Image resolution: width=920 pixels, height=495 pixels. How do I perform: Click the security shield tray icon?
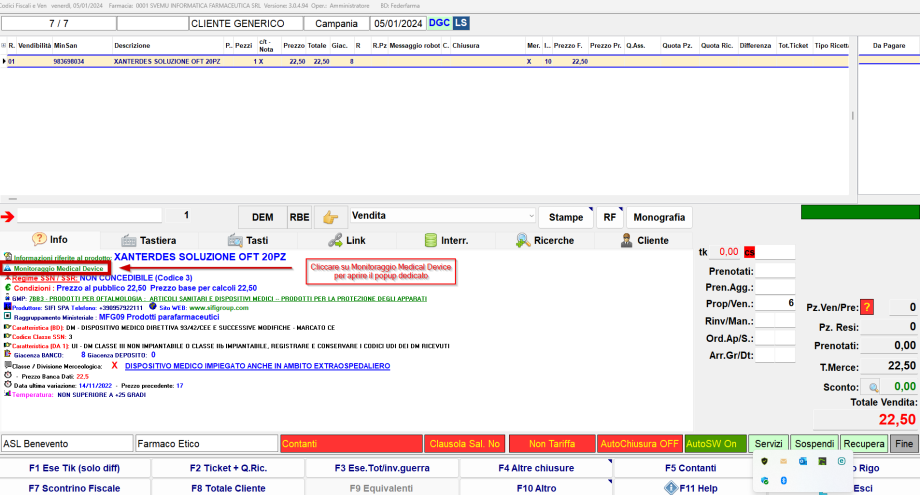(x=765, y=461)
